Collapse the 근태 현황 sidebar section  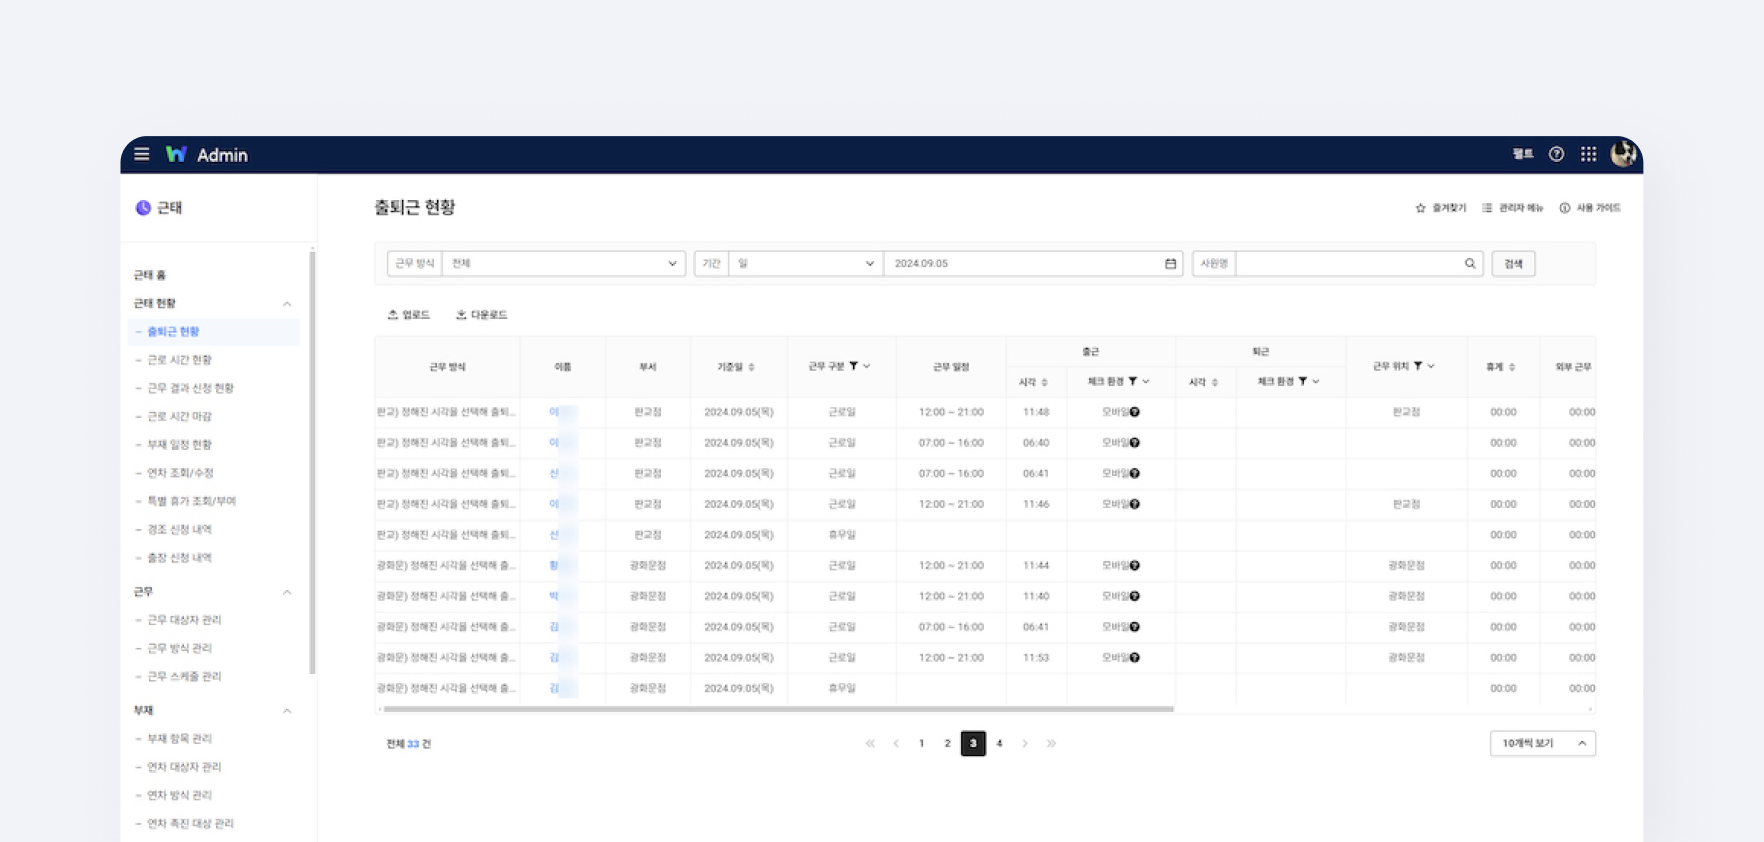287,303
